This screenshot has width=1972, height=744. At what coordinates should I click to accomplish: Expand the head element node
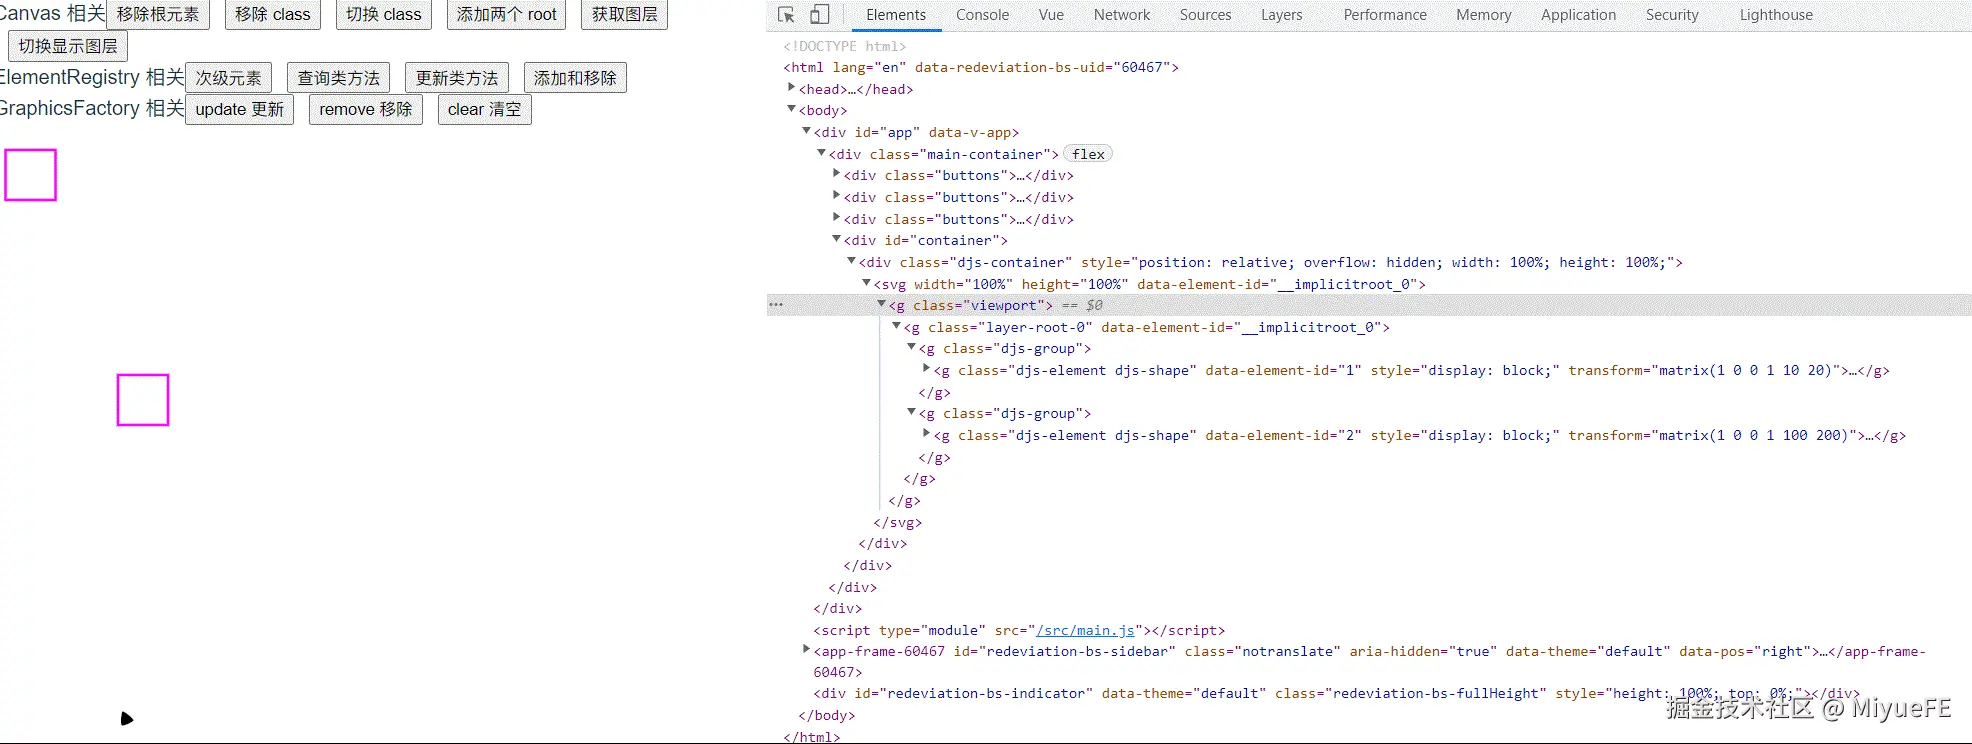[x=791, y=88]
